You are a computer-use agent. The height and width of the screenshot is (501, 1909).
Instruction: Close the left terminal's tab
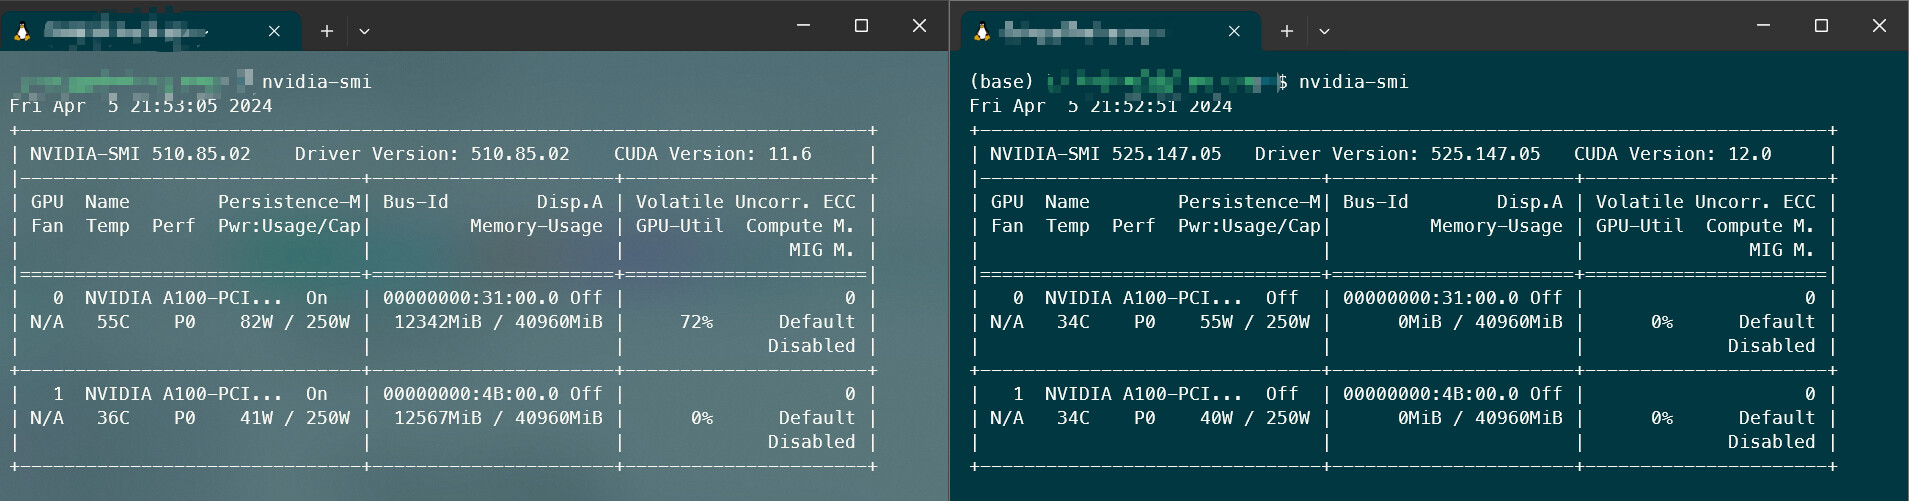(274, 31)
